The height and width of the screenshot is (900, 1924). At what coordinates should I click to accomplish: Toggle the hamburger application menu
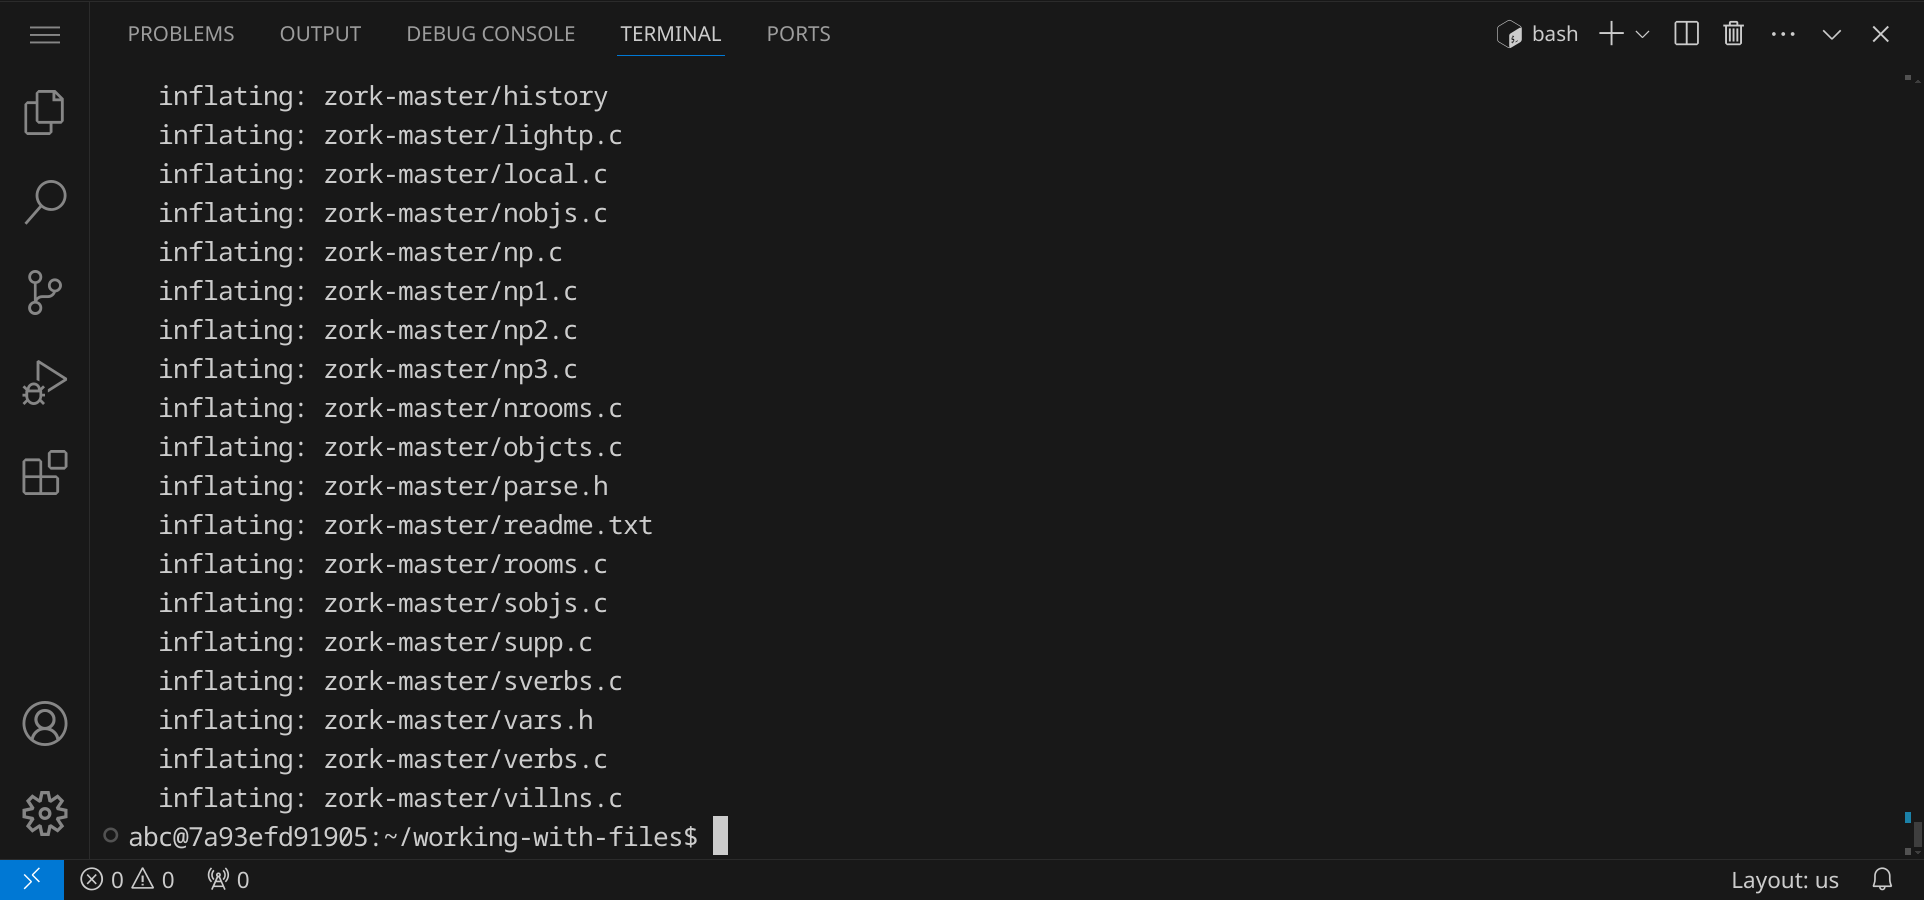pos(44,35)
